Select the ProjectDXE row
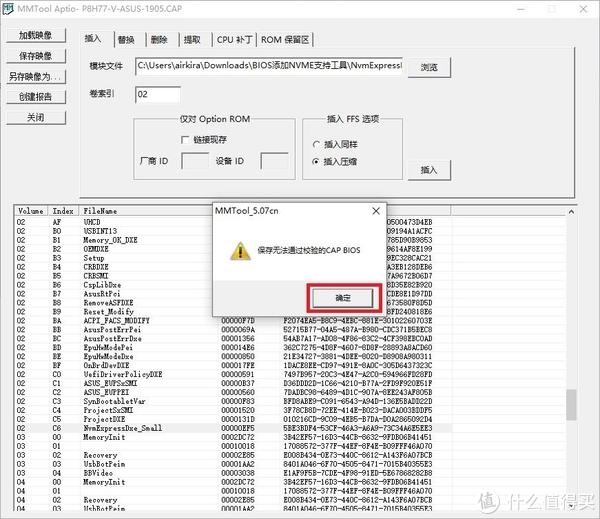The height and width of the screenshot is (519, 600). click(x=233, y=419)
